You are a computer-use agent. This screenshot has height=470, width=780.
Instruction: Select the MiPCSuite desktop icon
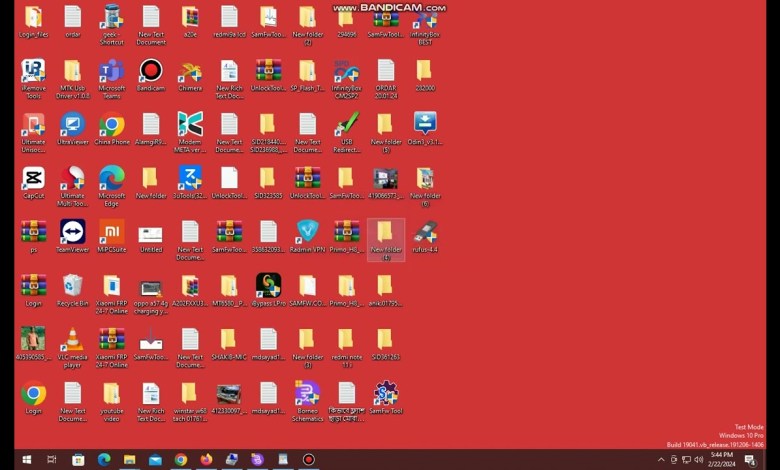coord(111,236)
